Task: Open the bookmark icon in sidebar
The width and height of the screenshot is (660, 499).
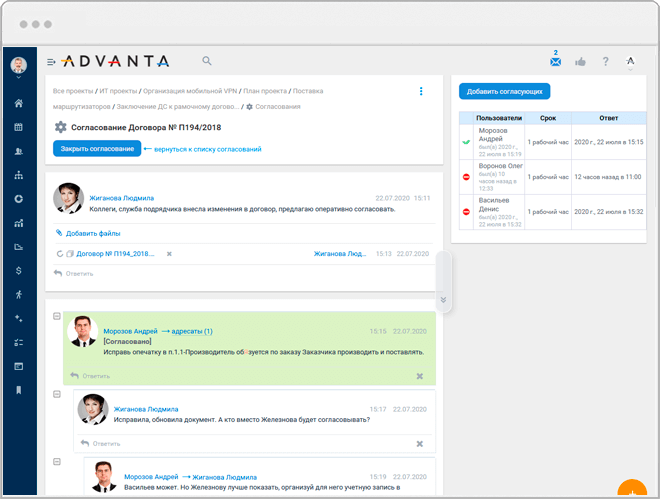Action: tap(19, 390)
